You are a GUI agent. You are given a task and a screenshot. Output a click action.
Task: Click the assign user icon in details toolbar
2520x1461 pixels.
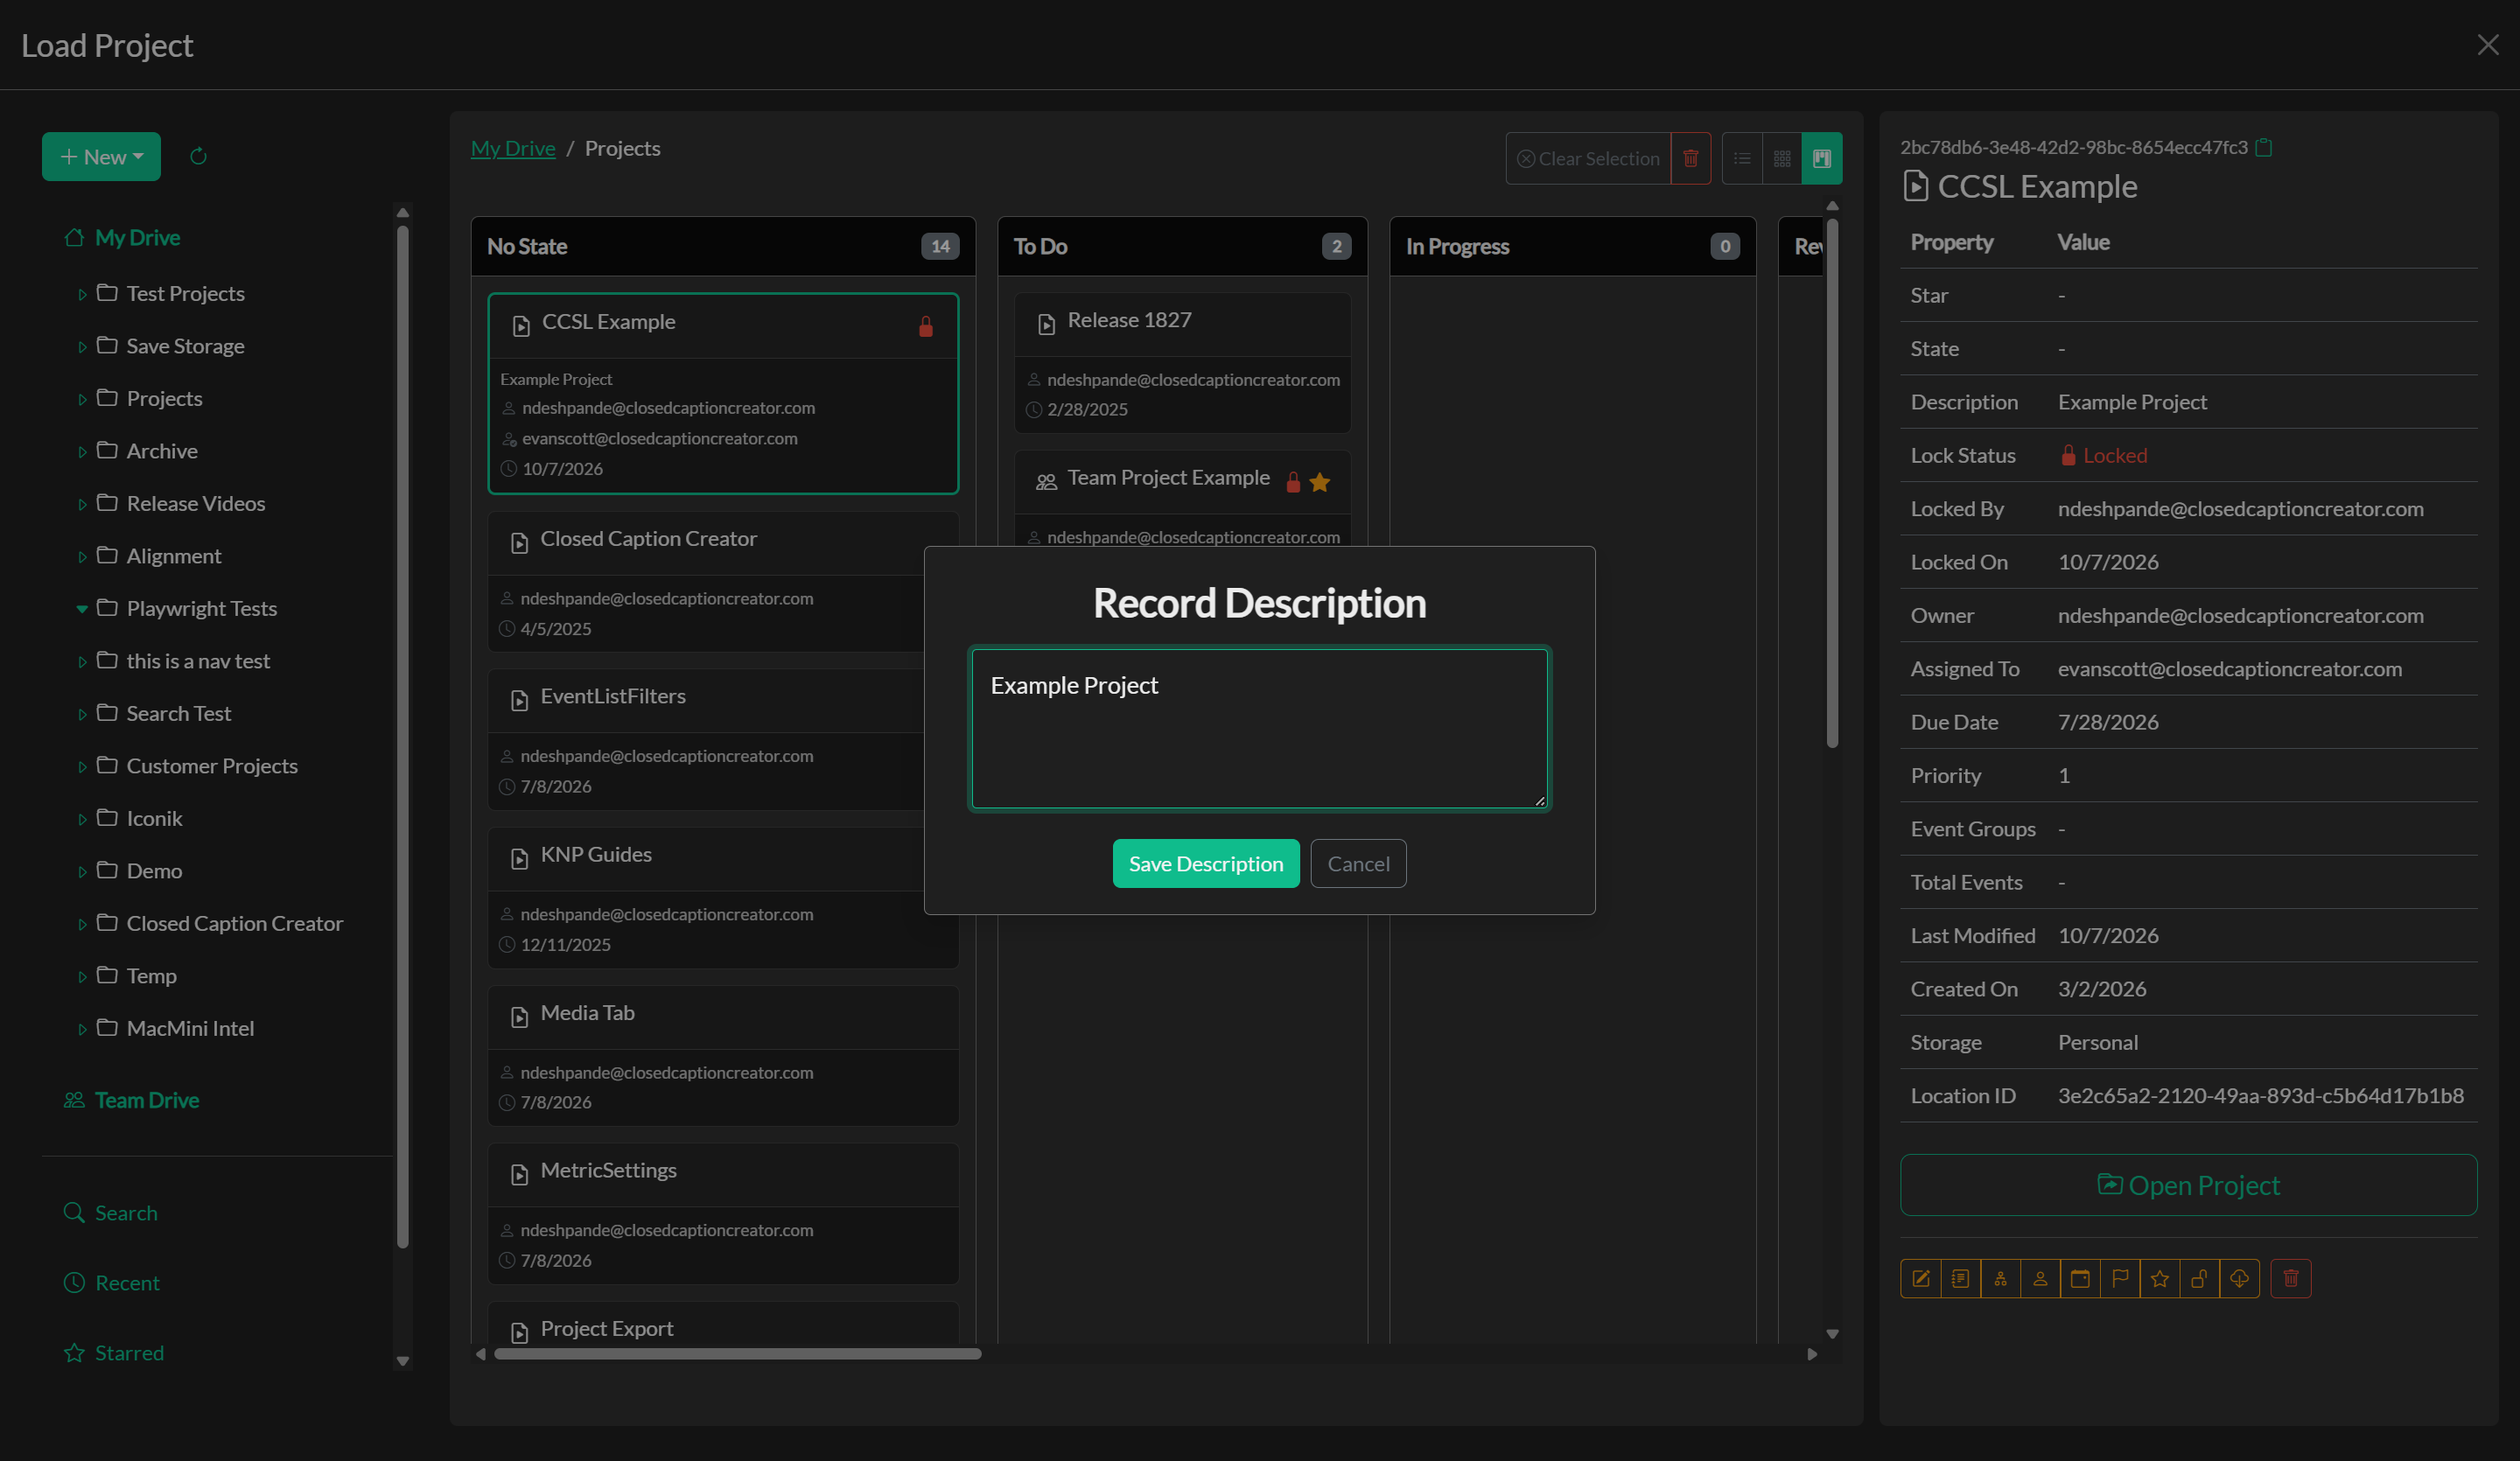(2040, 1278)
